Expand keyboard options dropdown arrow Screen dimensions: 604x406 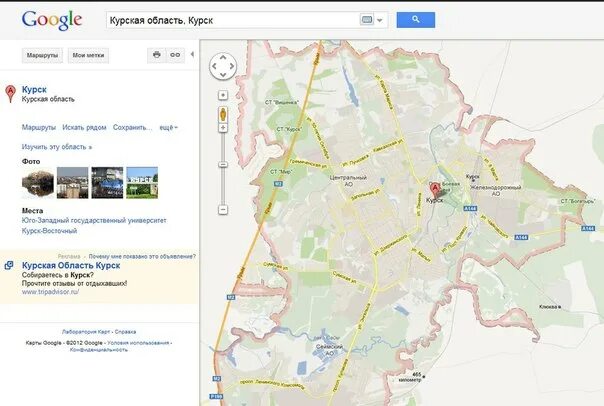click(380, 20)
